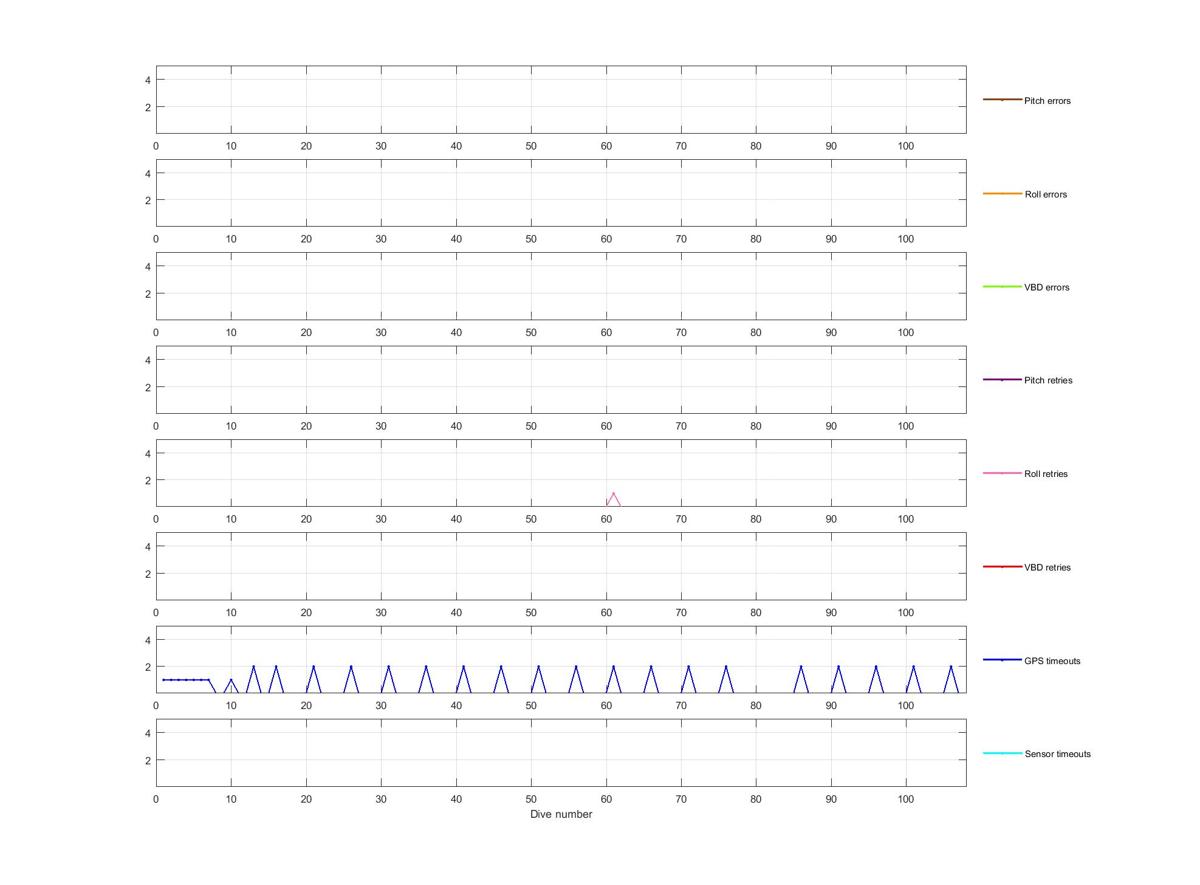Pick the cyan Sensor timeouts legend line
This screenshot has height=885, width=1200.
[1002, 753]
